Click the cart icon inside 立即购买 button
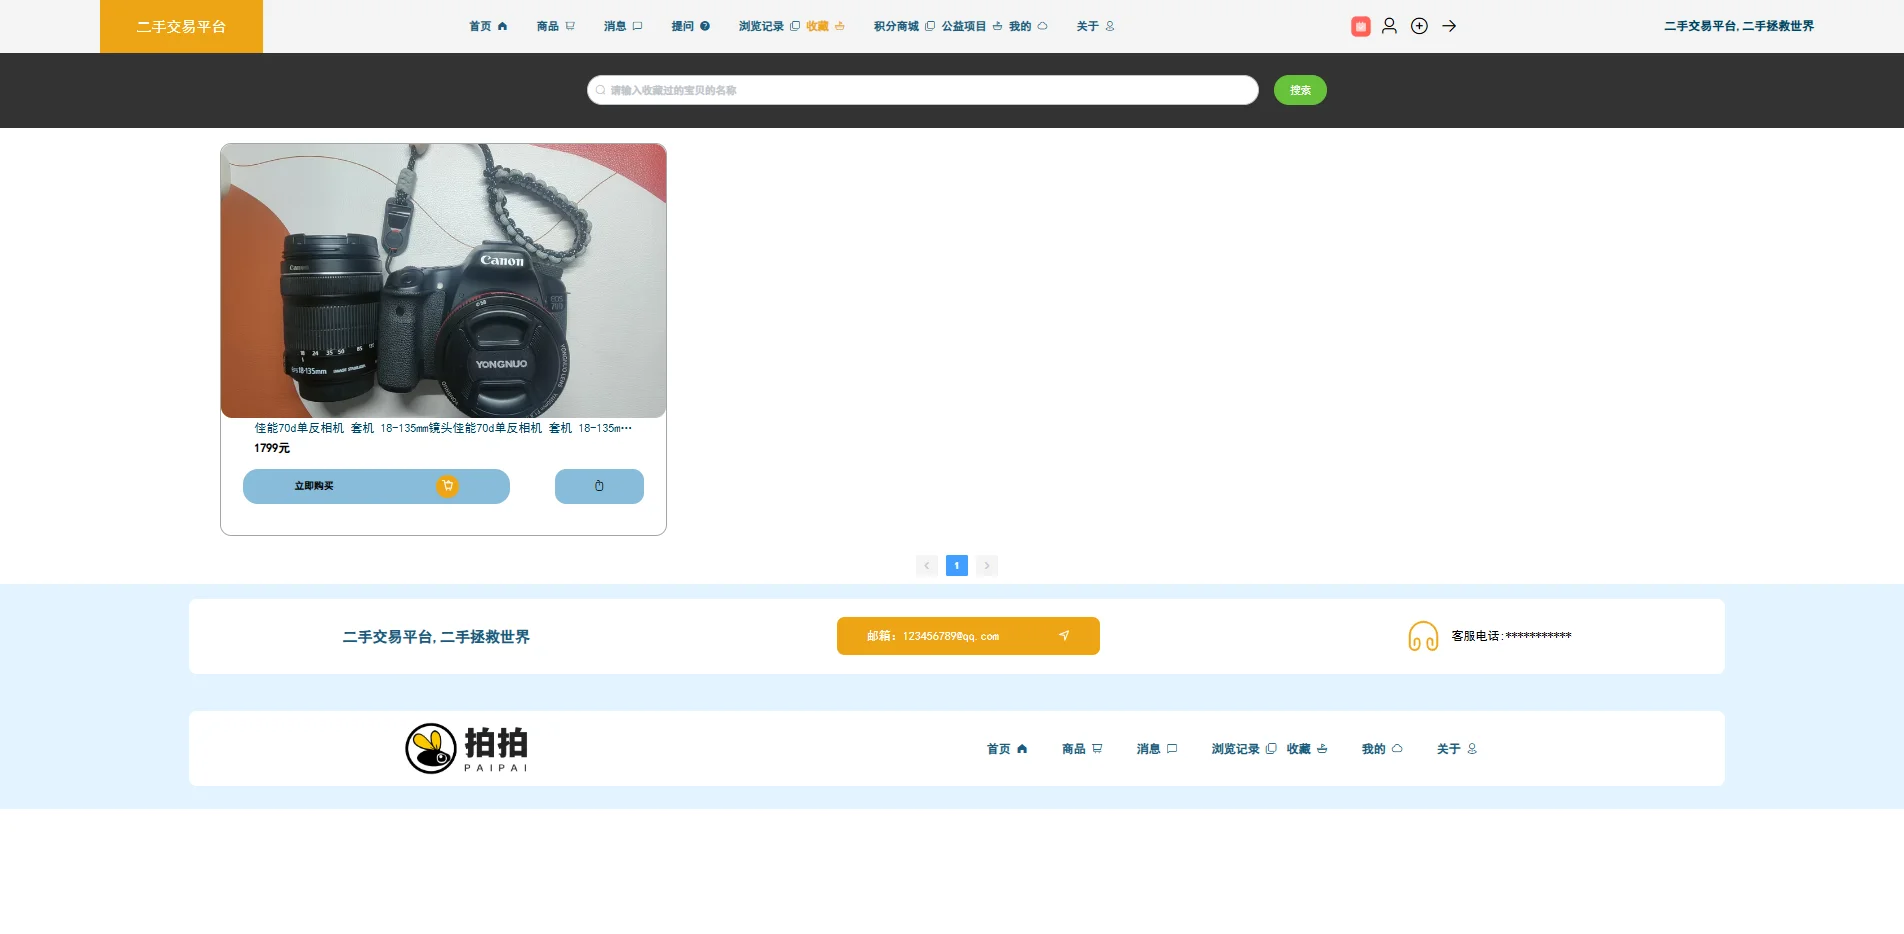Screen dimensions: 1904x934 [447, 486]
